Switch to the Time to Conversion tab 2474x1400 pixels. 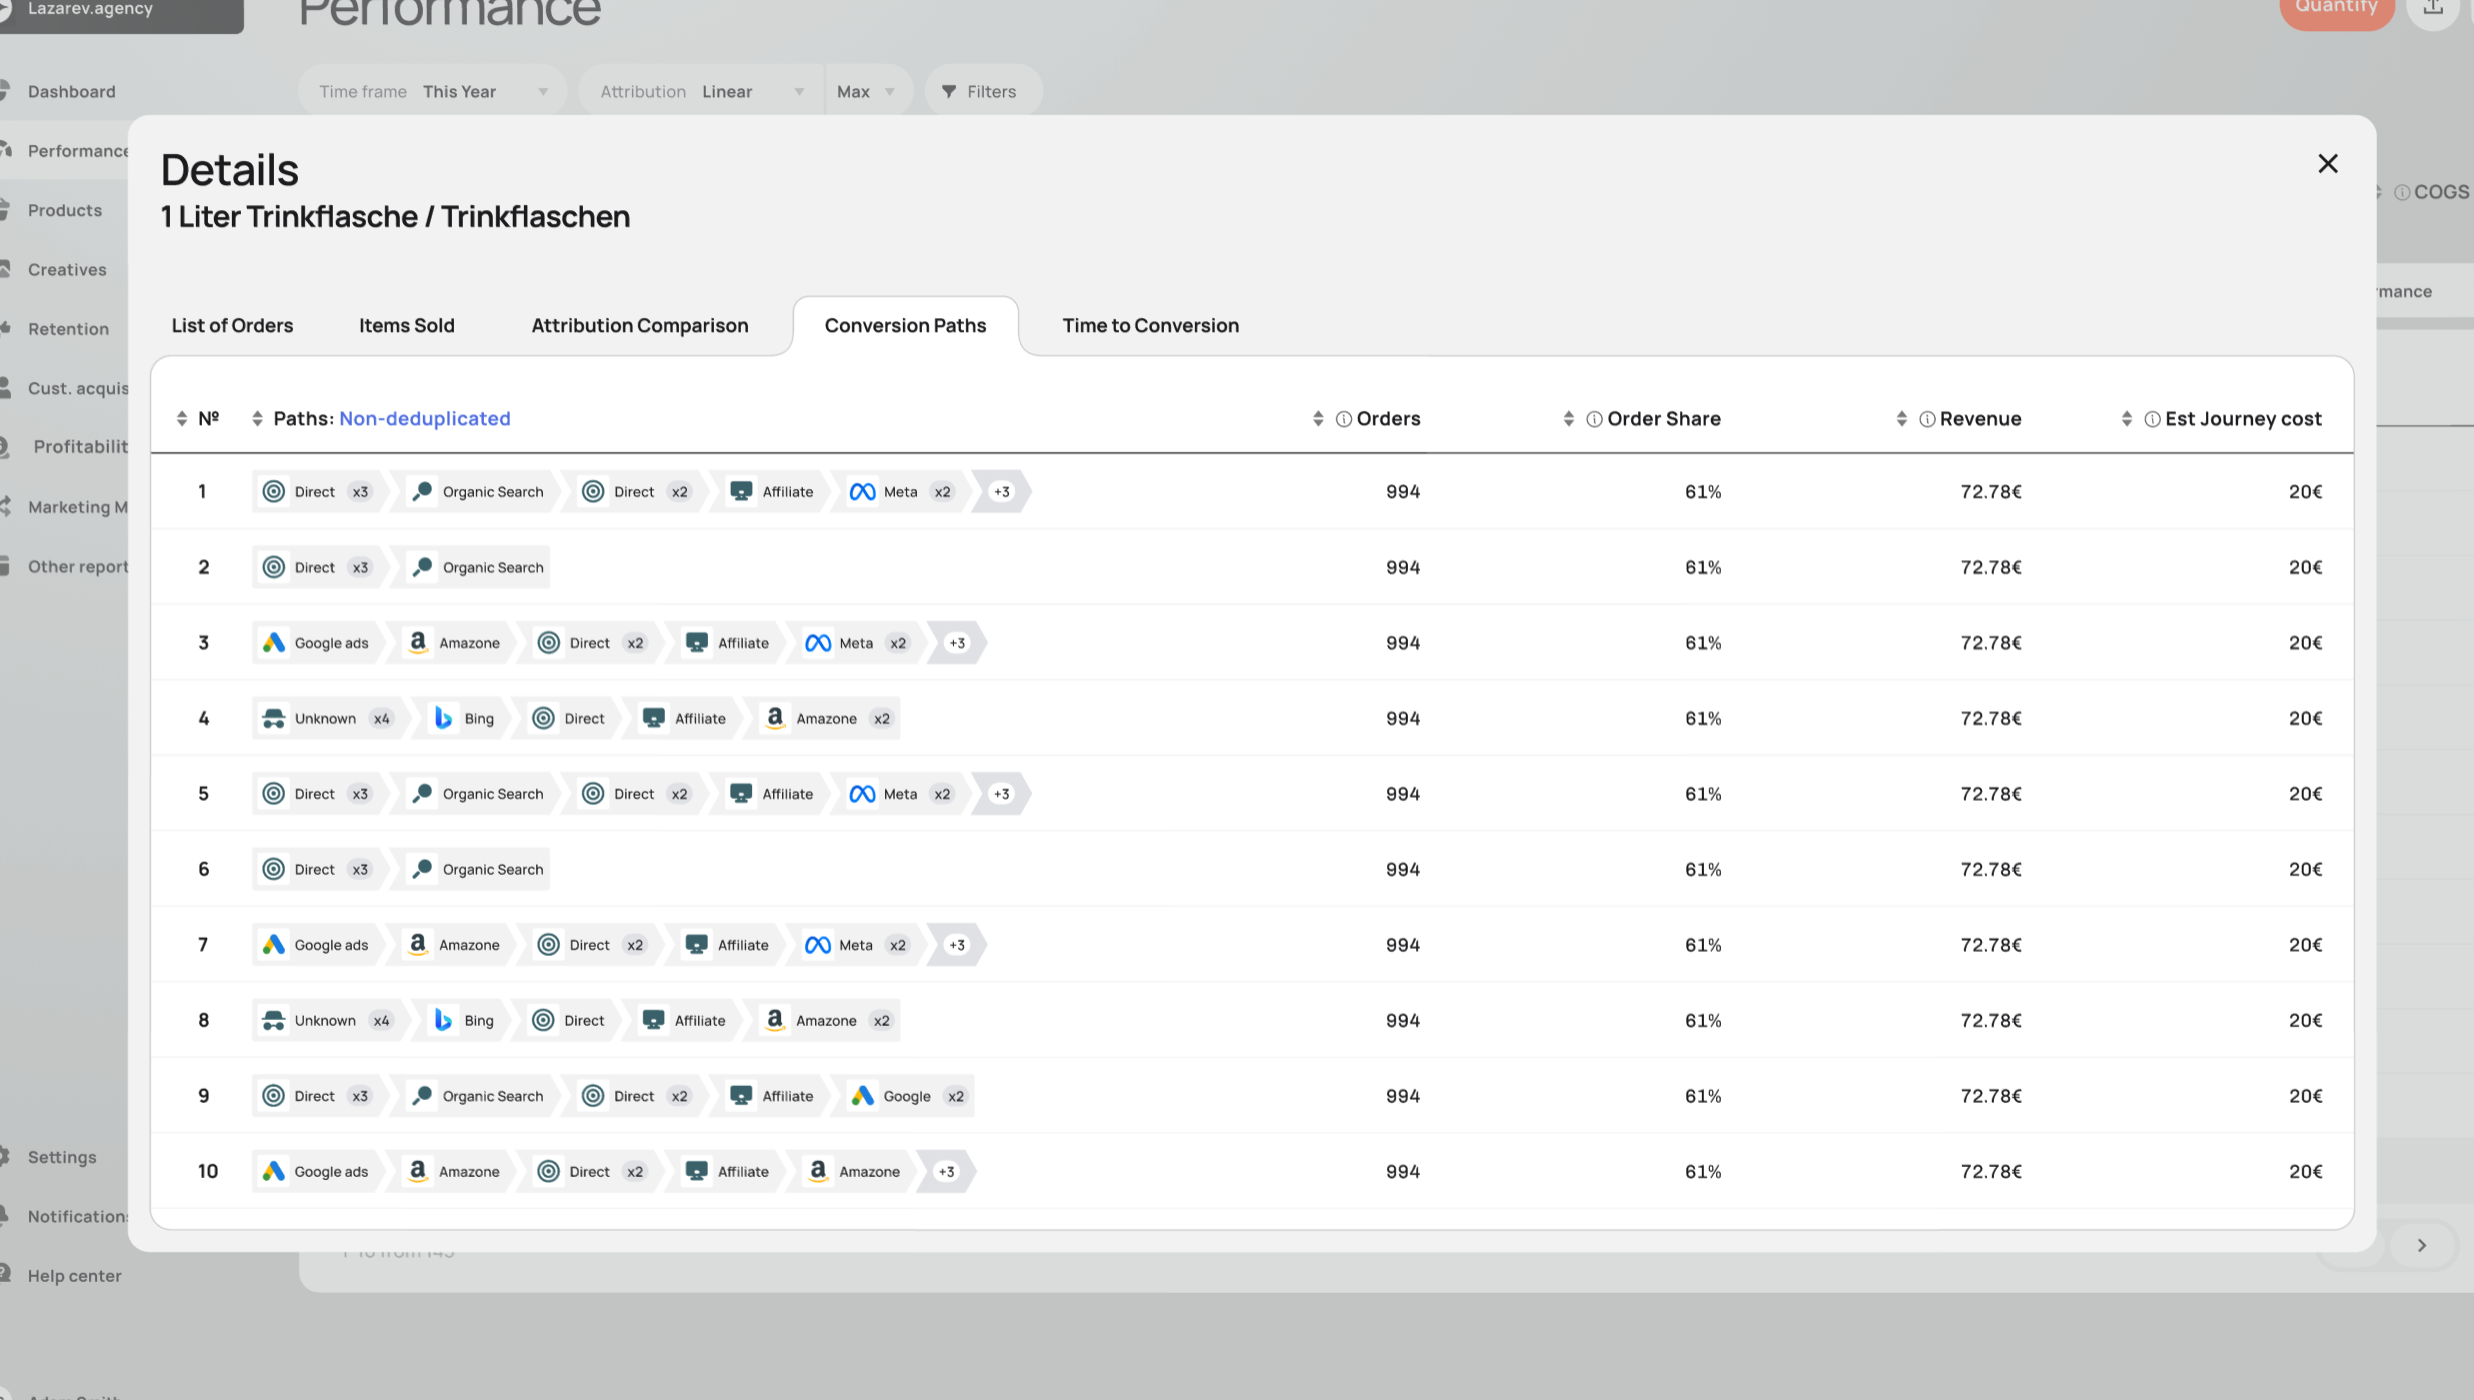point(1150,325)
